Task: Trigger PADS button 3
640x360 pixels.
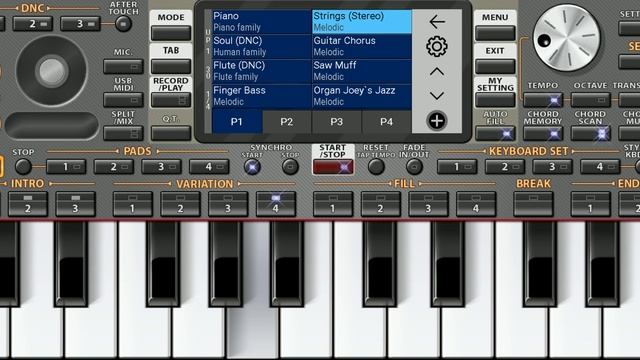Action: [x=162, y=167]
